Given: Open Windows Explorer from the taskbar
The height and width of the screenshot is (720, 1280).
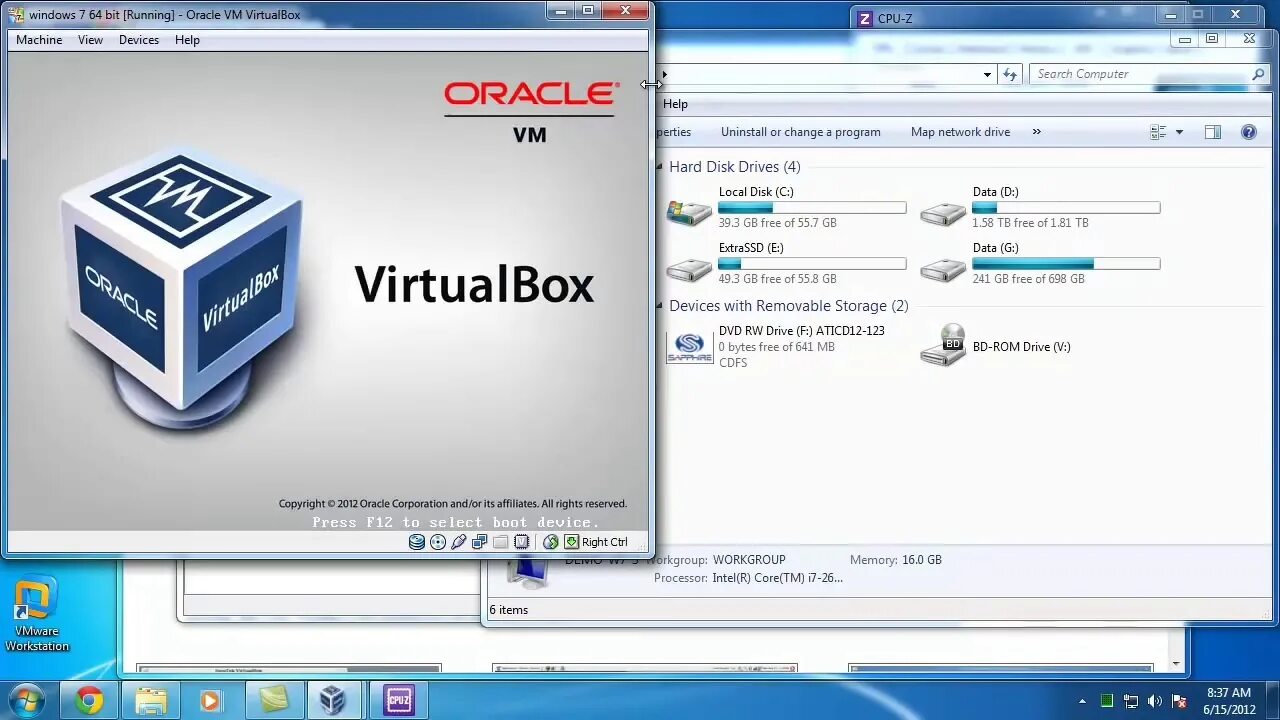Looking at the screenshot, I should coord(151,701).
